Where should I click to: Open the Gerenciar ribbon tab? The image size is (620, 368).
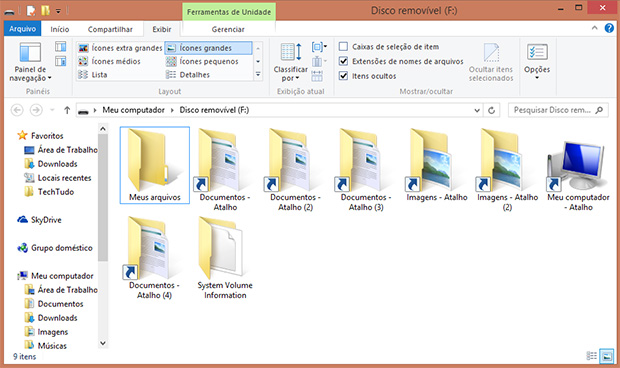point(228,29)
